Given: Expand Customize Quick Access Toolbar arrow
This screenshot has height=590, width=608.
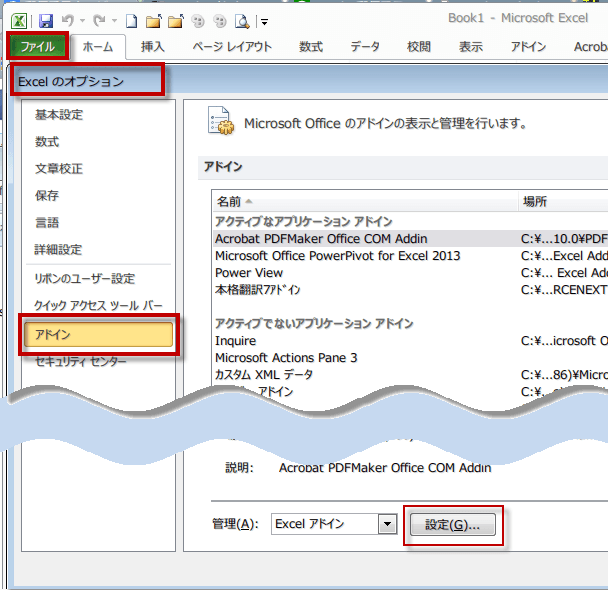Looking at the screenshot, I should [264, 22].
